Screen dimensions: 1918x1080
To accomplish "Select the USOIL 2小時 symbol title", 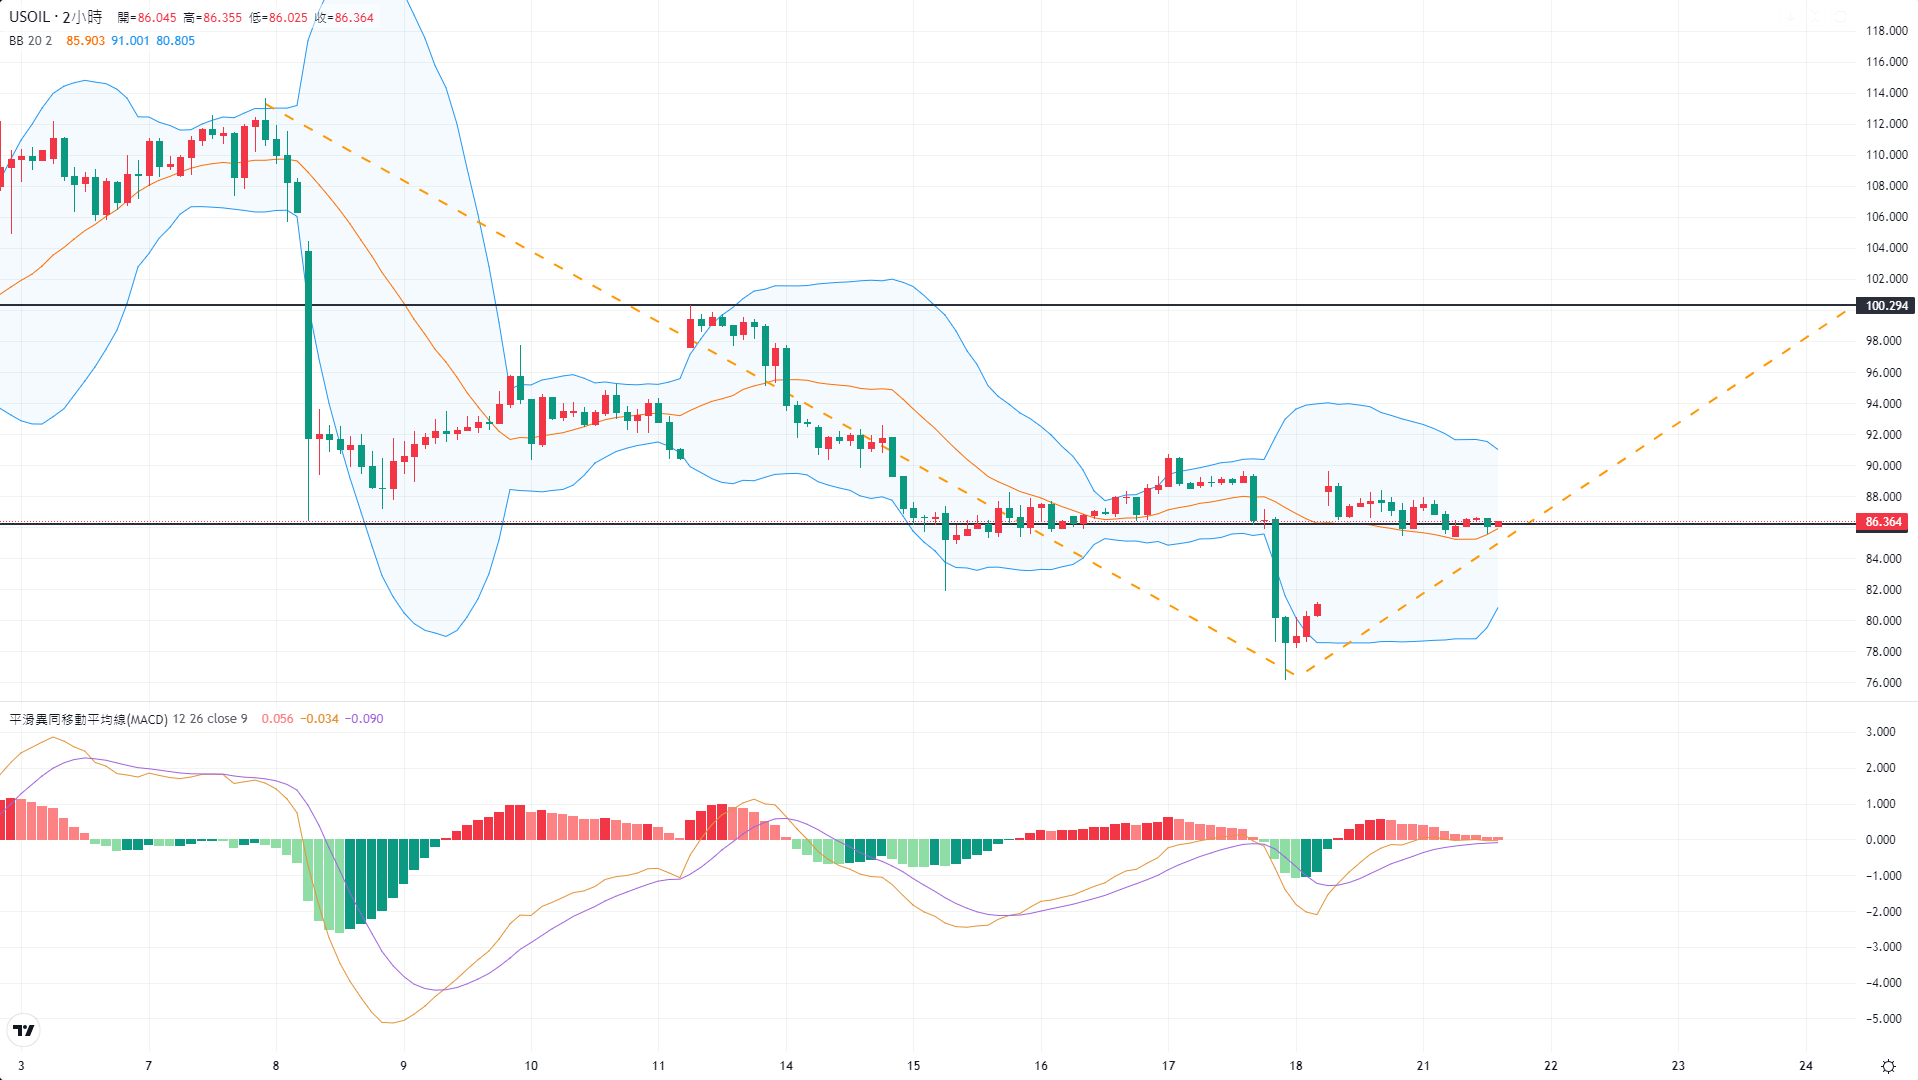I will [56, 17].
